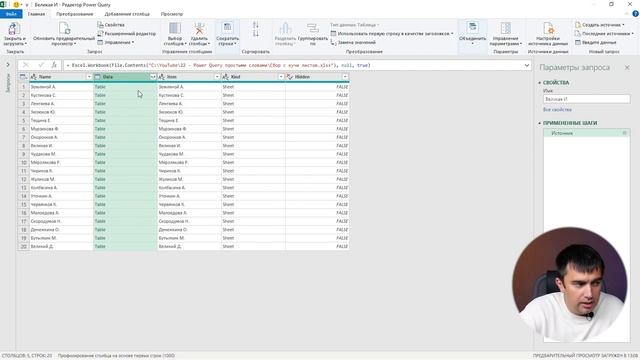Open the Item column filter dropdown
This screenshot has height=360, width=640.
coord(217,77)
